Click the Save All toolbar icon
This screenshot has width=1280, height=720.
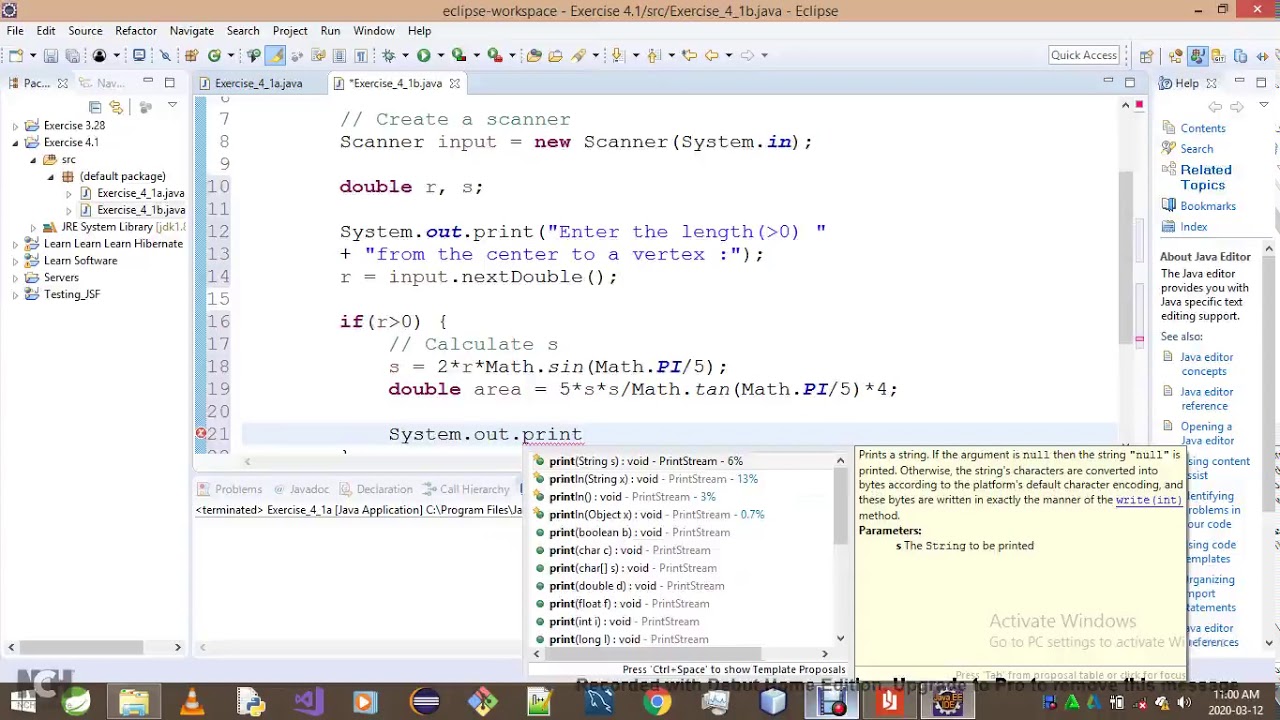point(72,55)
